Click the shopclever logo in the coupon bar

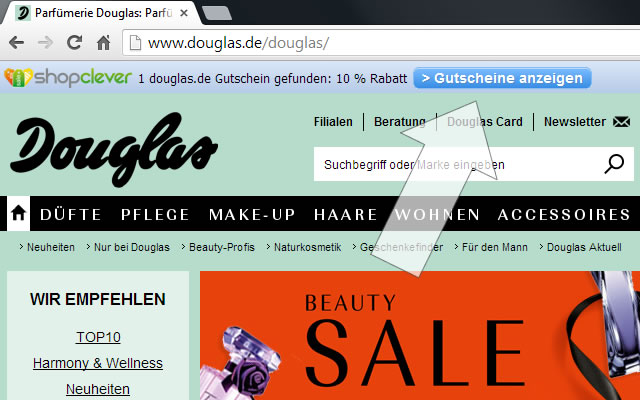[68, 78]
